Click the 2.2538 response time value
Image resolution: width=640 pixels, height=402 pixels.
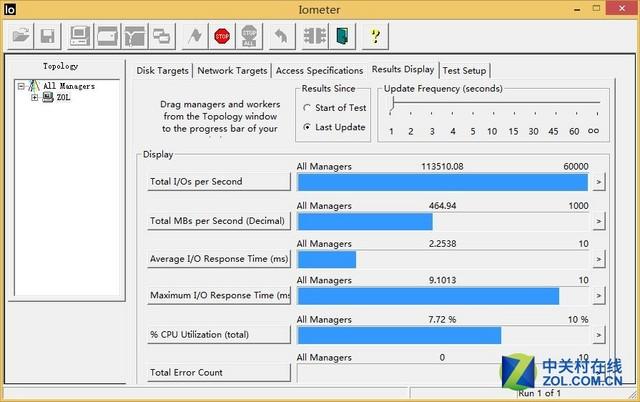click(442, 244)
